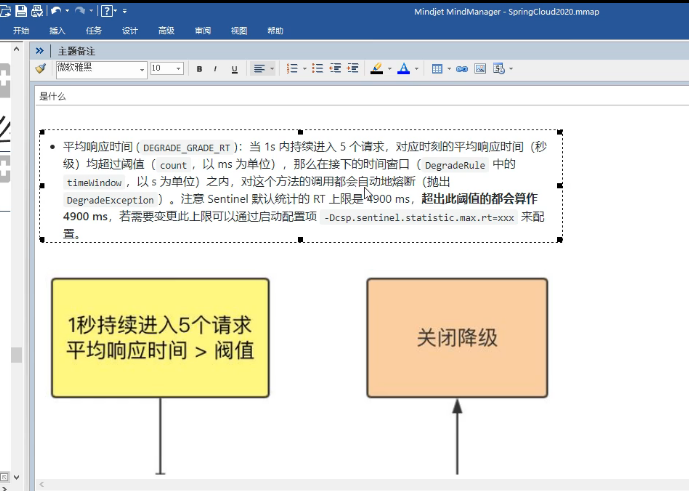Image resolution: width=689 pixels, height=491 pixels.
Task: Open the numbered list style dropdown arrow
Action: pos(305,69)
